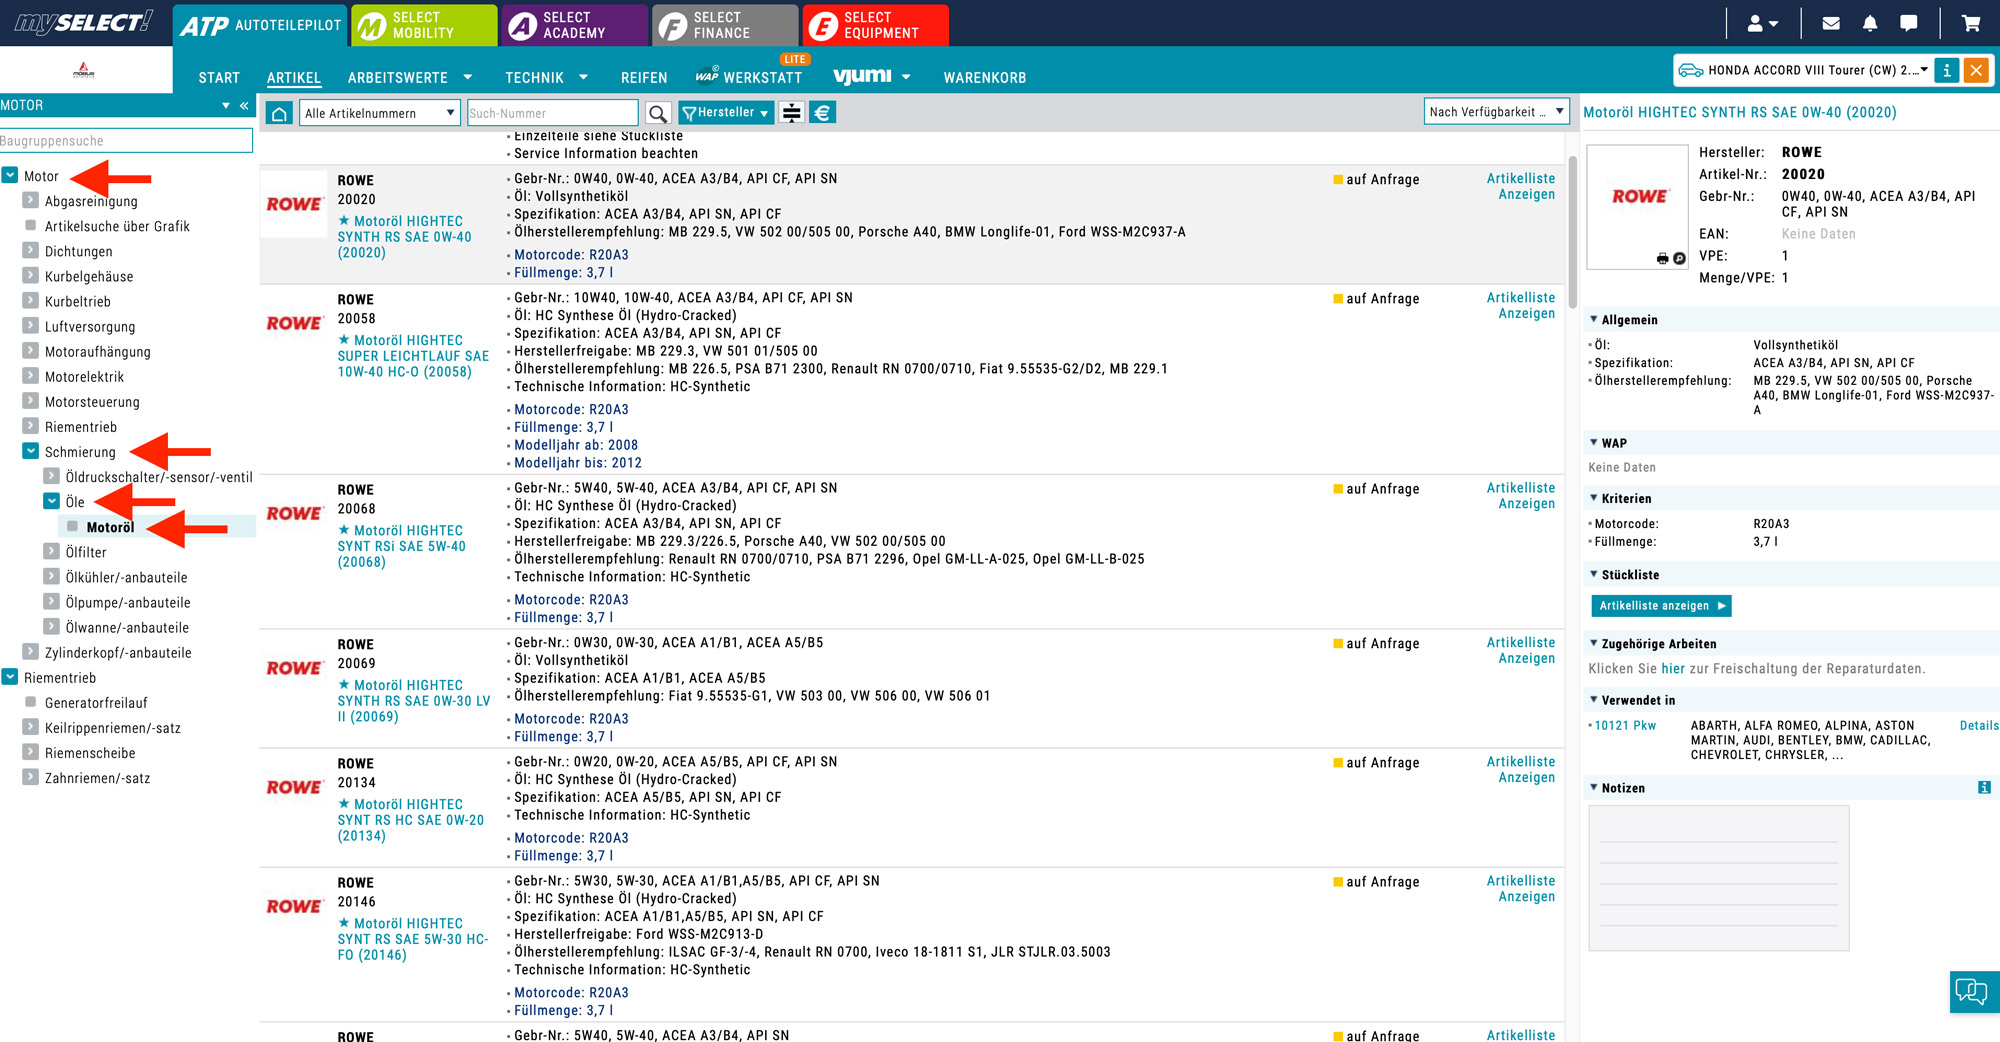This screenshot has width=2000, height=1042.
Task: Click 'hier' link for Reparaturdaten
Action: pos(1673,669)
